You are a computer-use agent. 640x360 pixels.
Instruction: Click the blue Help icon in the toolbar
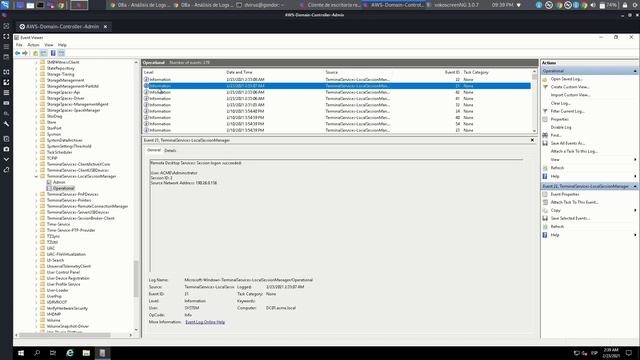(53, 53)
